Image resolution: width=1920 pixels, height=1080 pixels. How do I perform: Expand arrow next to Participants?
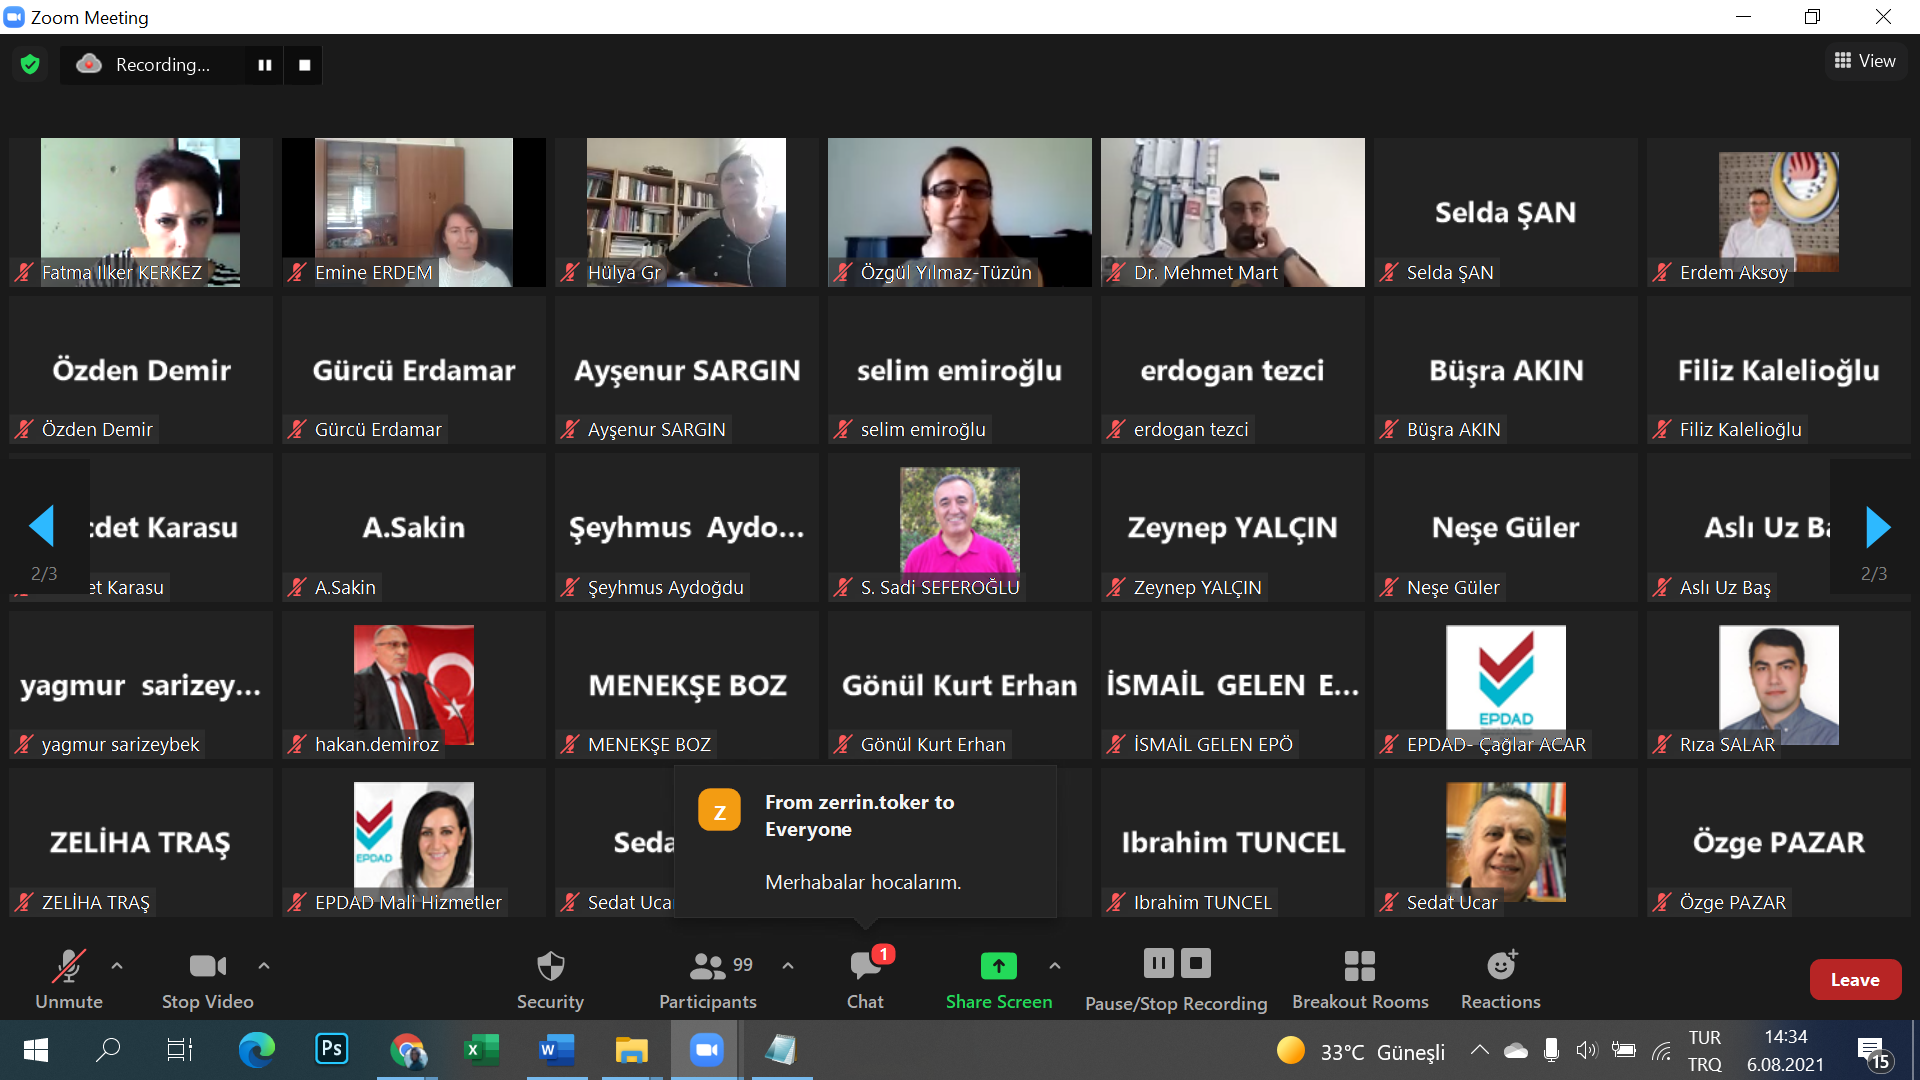(788, 966)
